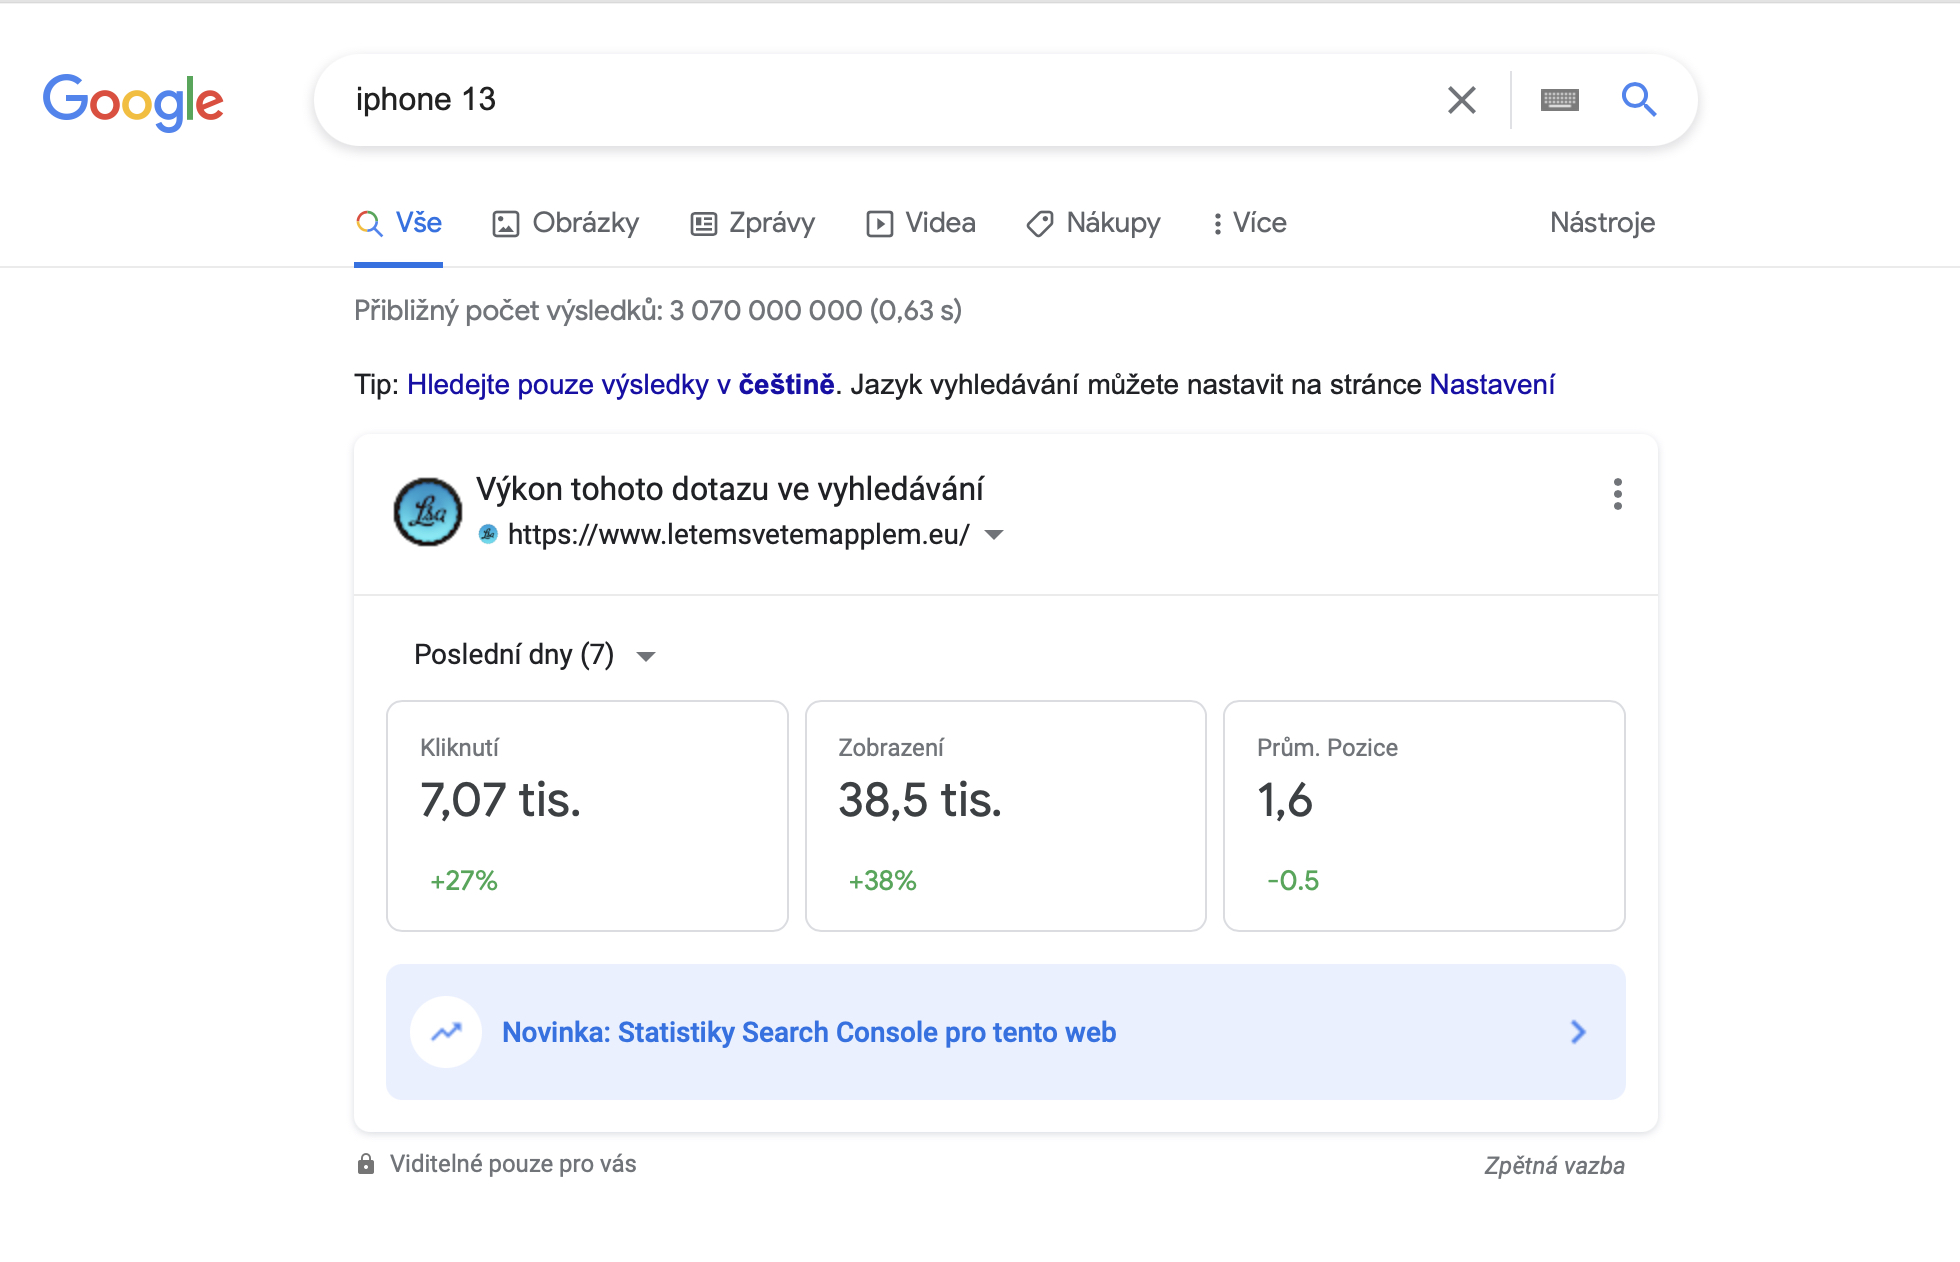Click the lock icon near Viditelné pouze pro vás
This screenshot has width=1960, height=1262.
click(x=366, y=1164)
